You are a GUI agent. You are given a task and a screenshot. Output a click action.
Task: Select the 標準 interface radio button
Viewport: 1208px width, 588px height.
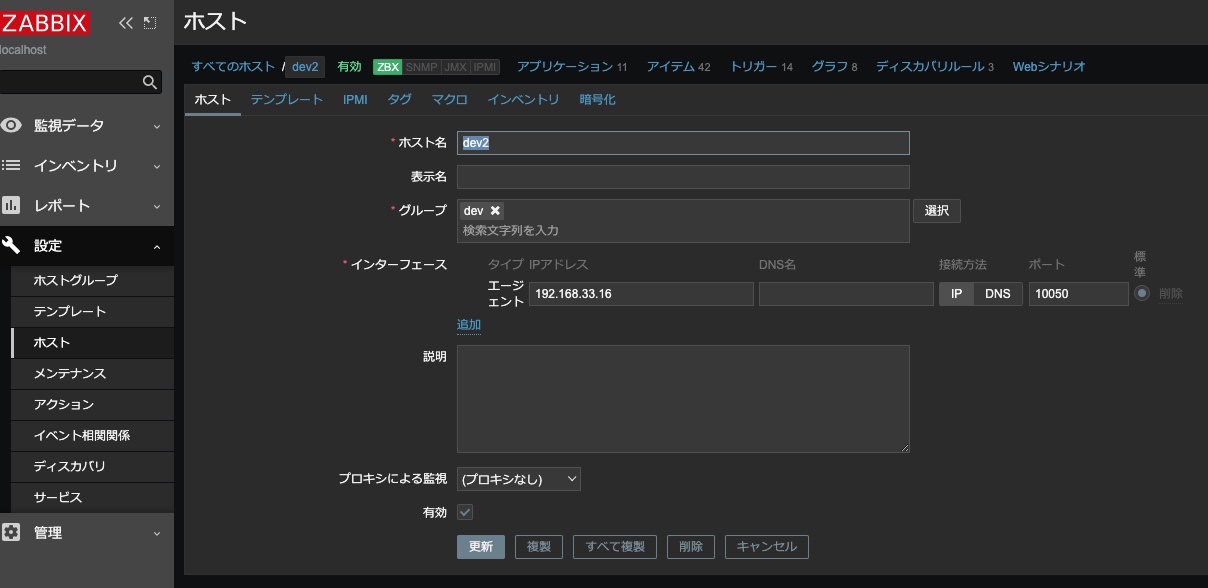[x=1142, y=294]
